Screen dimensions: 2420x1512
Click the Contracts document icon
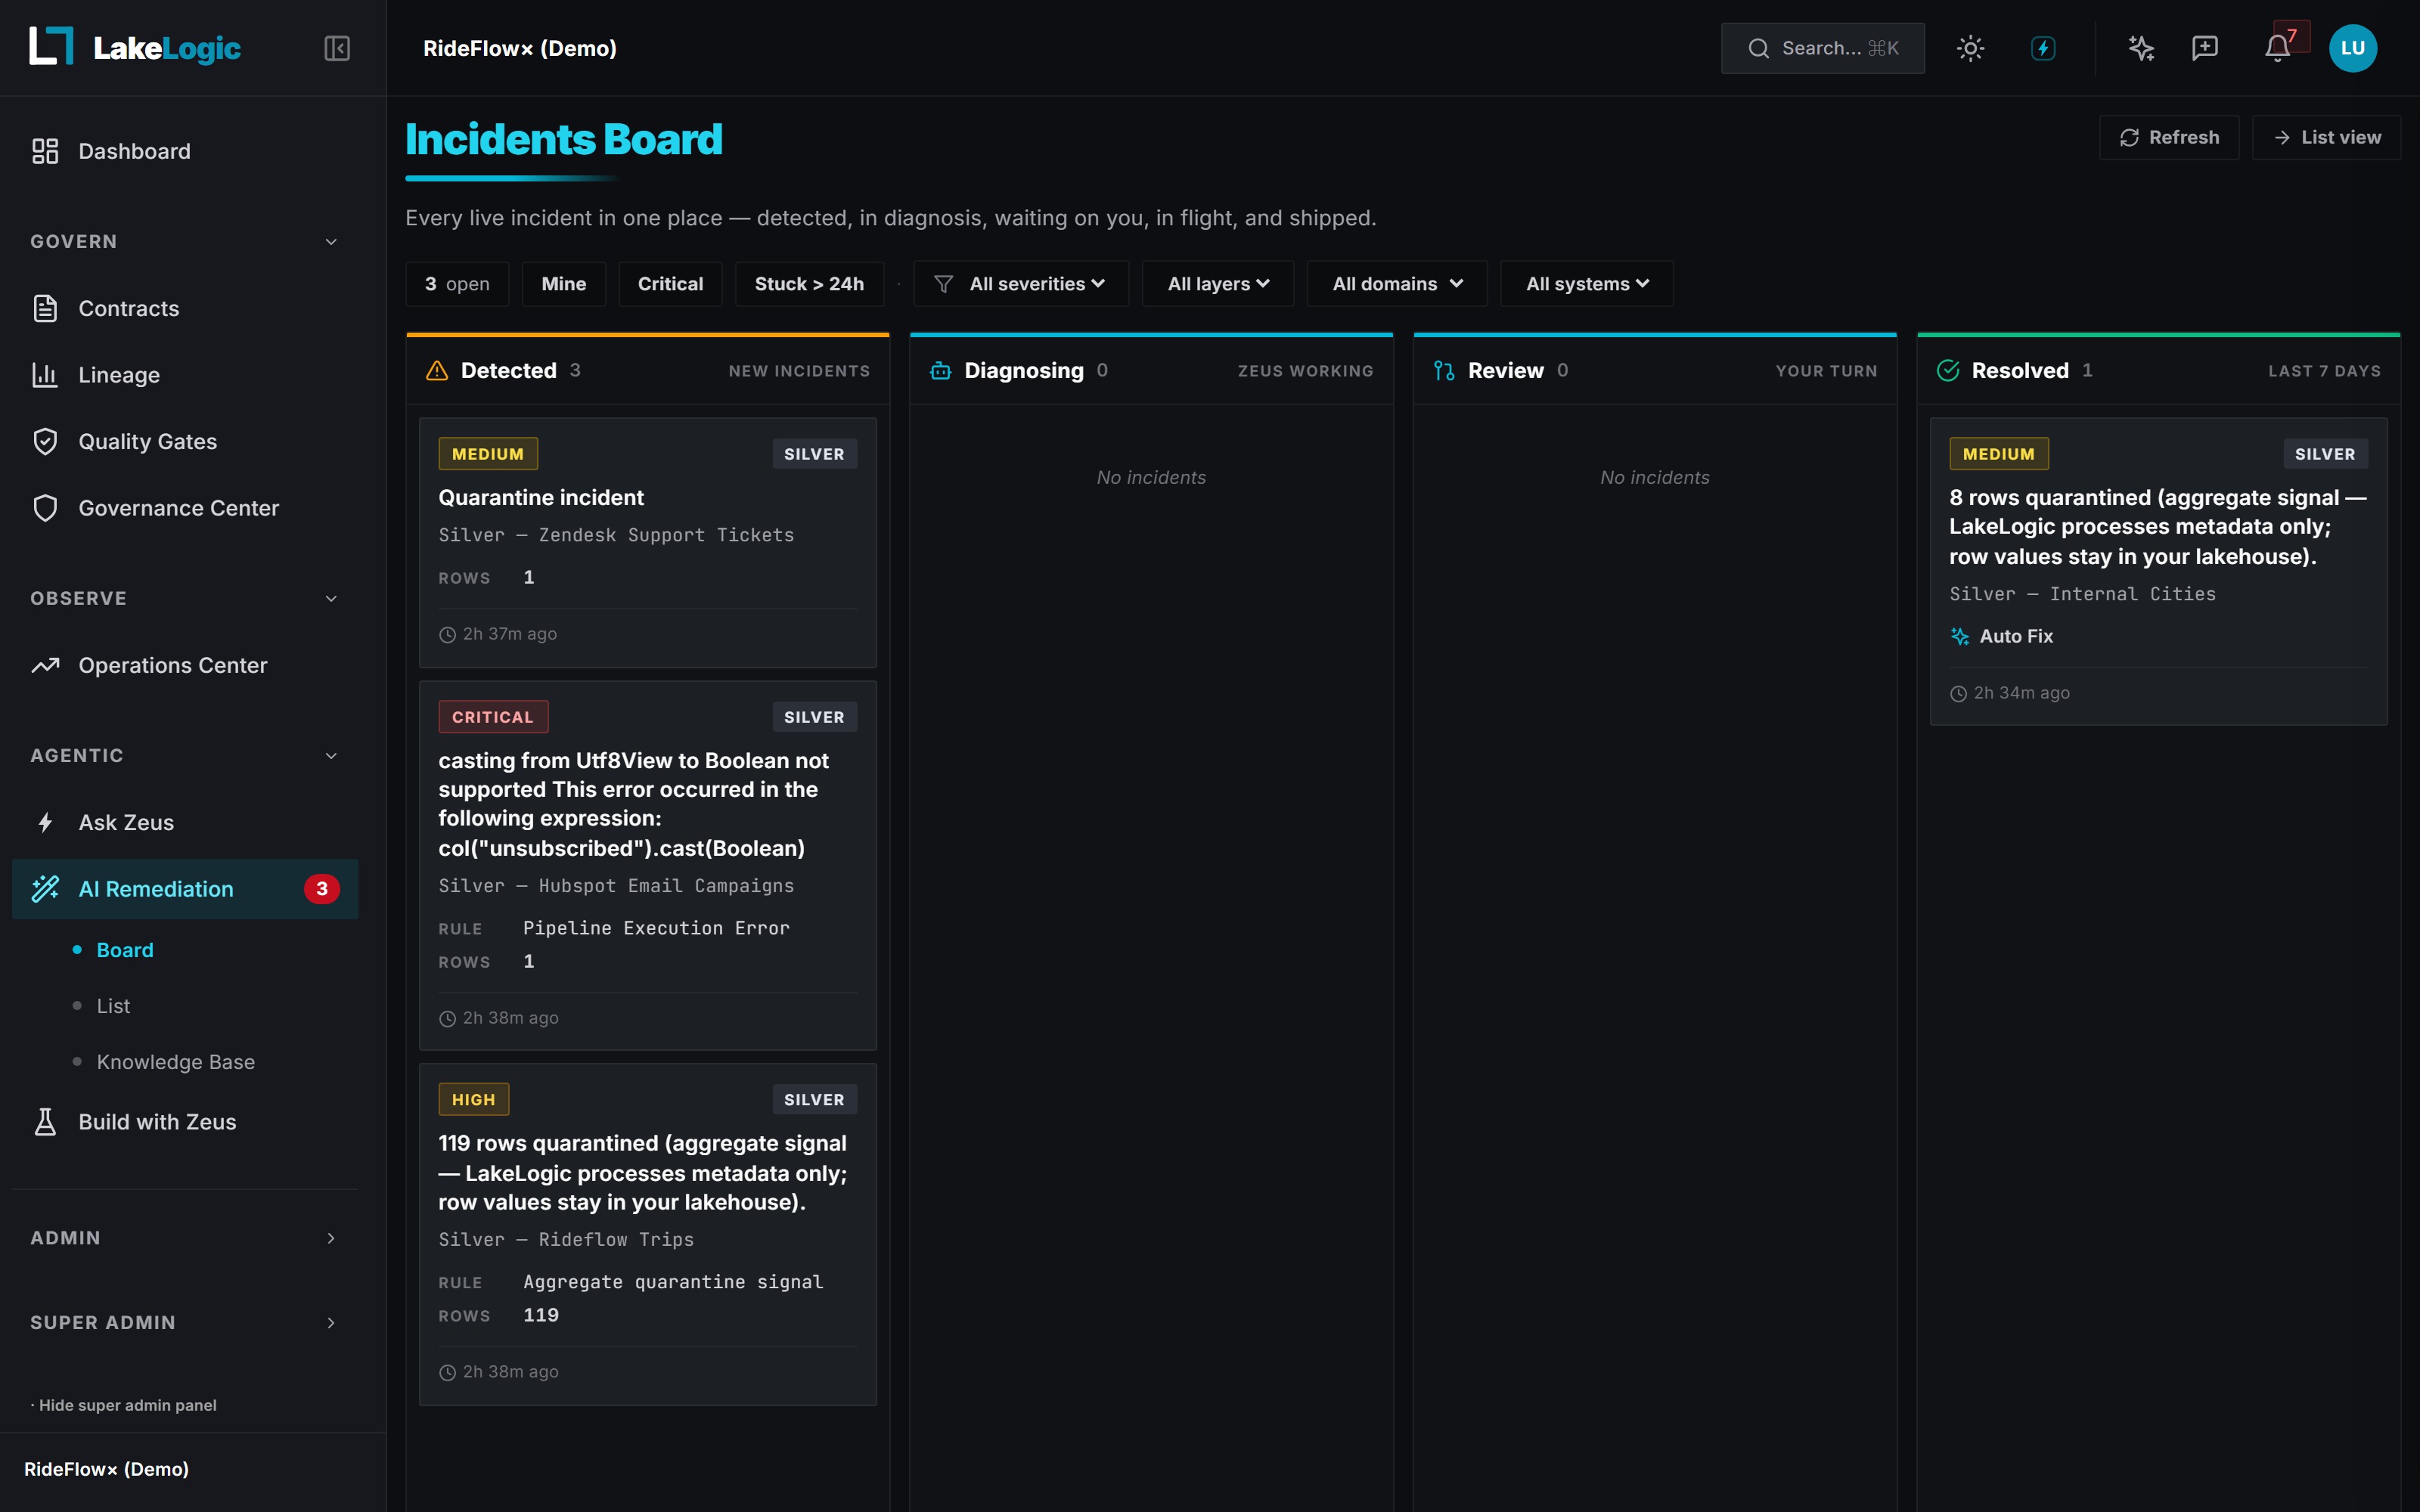point(45,308)
